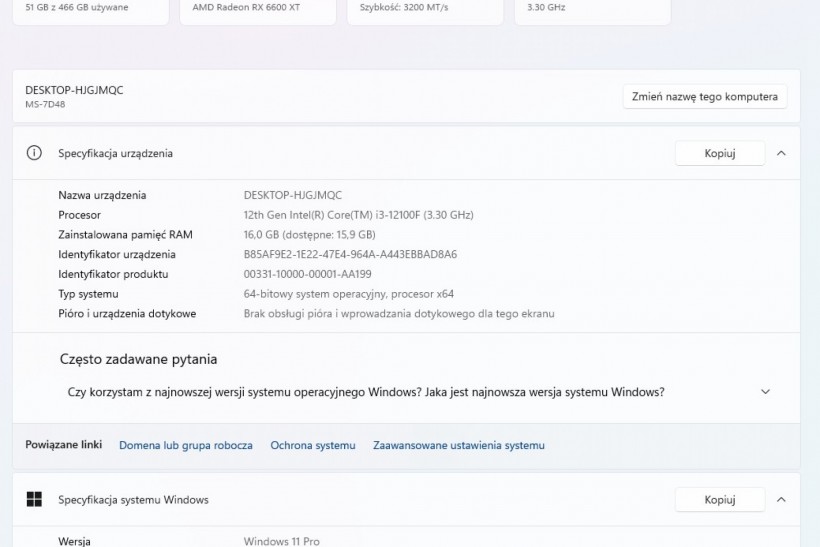Click the Identyfikator urządzenia value text
820x547 pixels.
tap(350, 254)
